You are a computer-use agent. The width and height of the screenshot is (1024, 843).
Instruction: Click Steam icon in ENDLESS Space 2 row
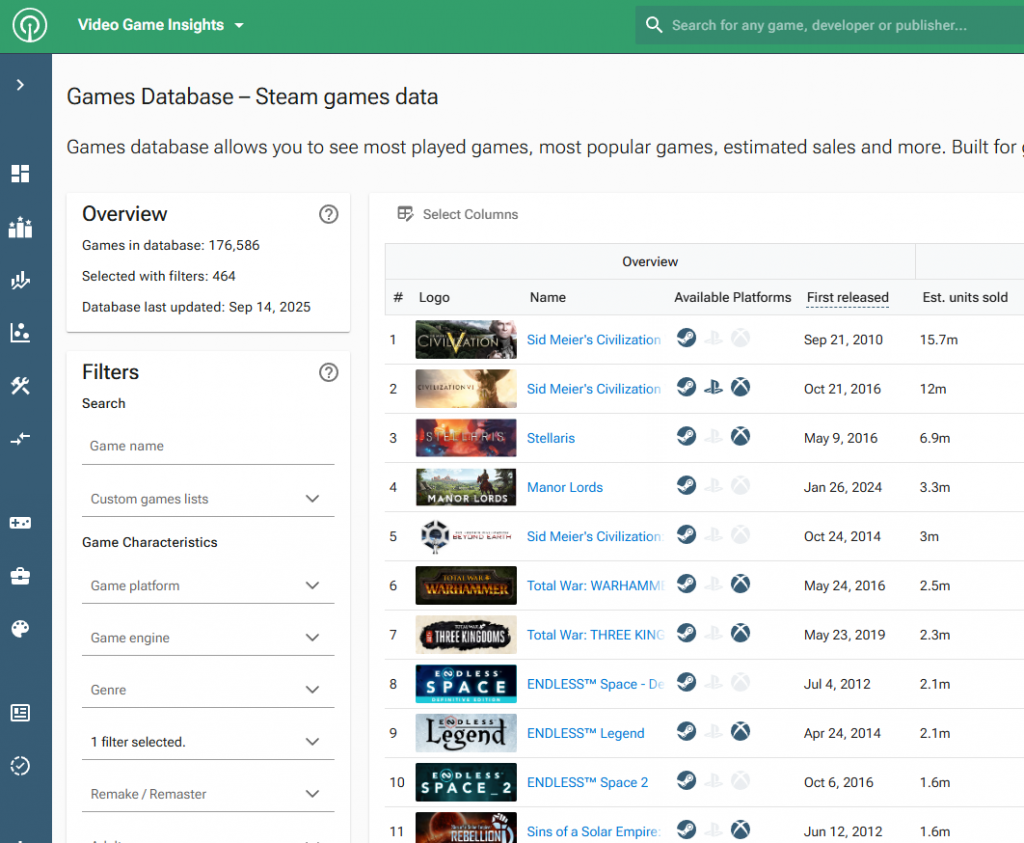coord(686,781)
